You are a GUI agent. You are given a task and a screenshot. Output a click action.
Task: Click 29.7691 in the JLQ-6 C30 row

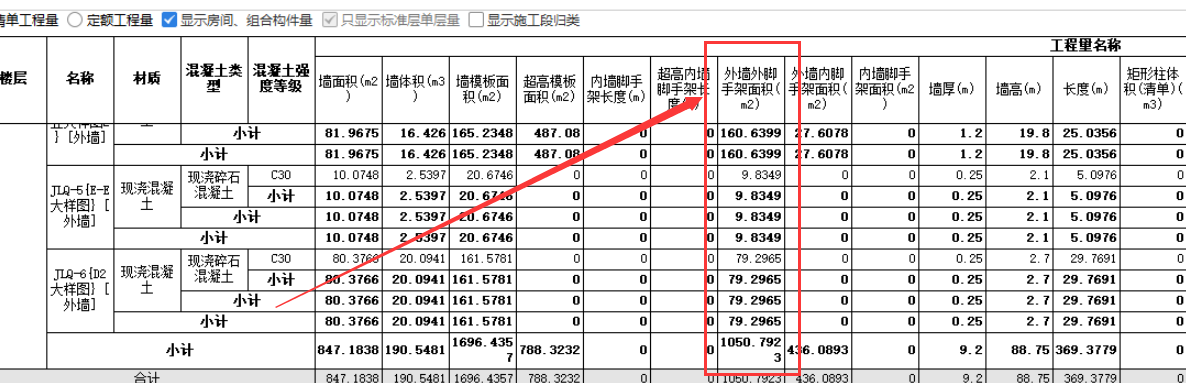click(x=1086, y=258)
